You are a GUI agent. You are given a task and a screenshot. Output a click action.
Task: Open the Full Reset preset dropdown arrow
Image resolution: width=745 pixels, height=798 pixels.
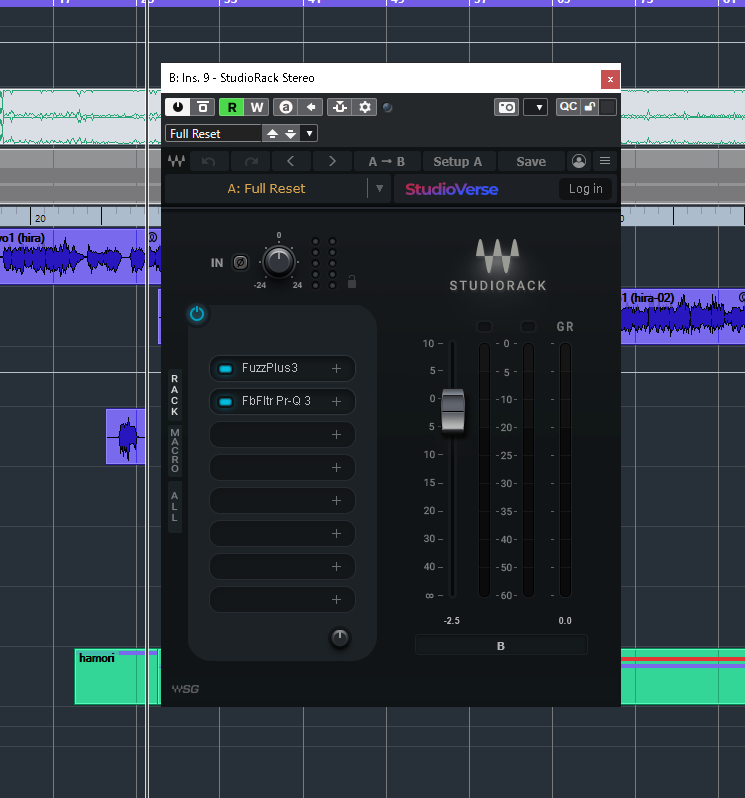pyautogui.click(x=309, y=134)
